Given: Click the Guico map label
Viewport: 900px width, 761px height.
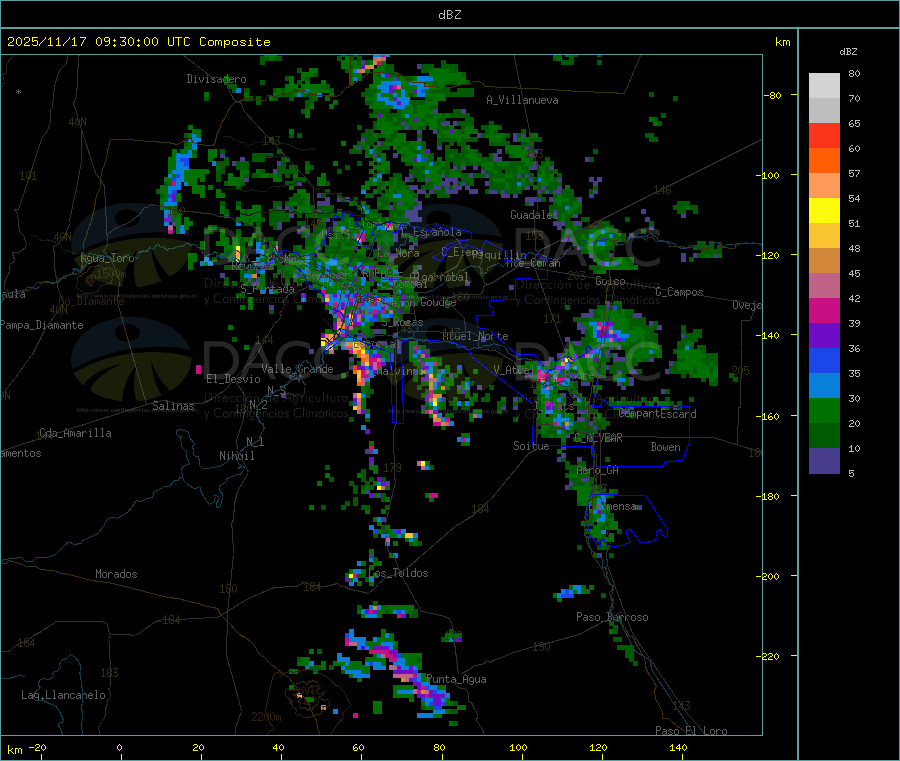Looking at the screenshot, I should [610, 281].
